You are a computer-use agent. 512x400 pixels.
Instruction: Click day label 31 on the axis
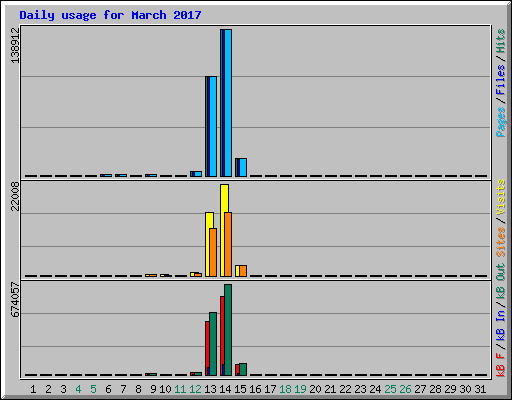pyautogui.click(x=480, y=389)
